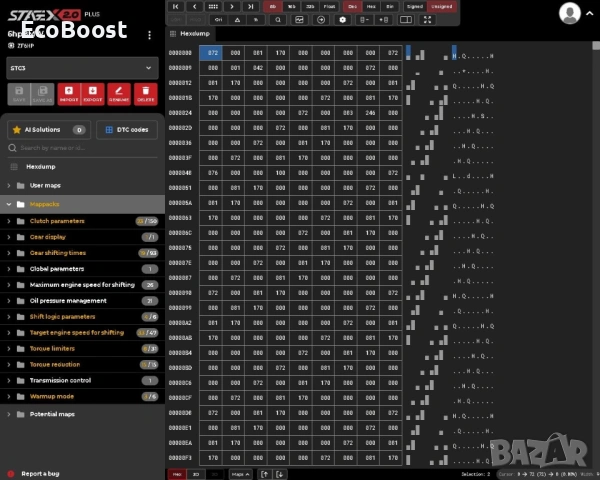The width and height of the screenshot is (600, 480).
Task: Select Float data type
Action: pyautogui.click(x=329, y=7)
